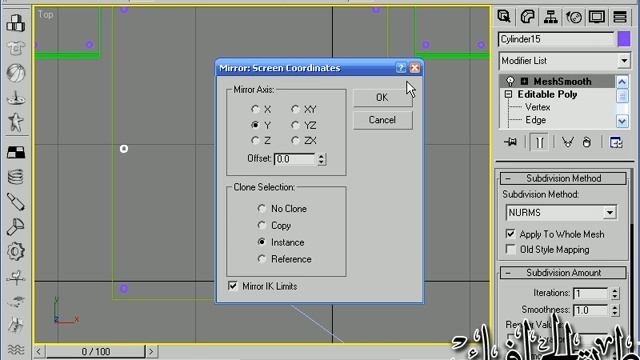This screenshot has height=360, width=640.
Task: Click the gear-shaped Motor icon
Action: 16,251
